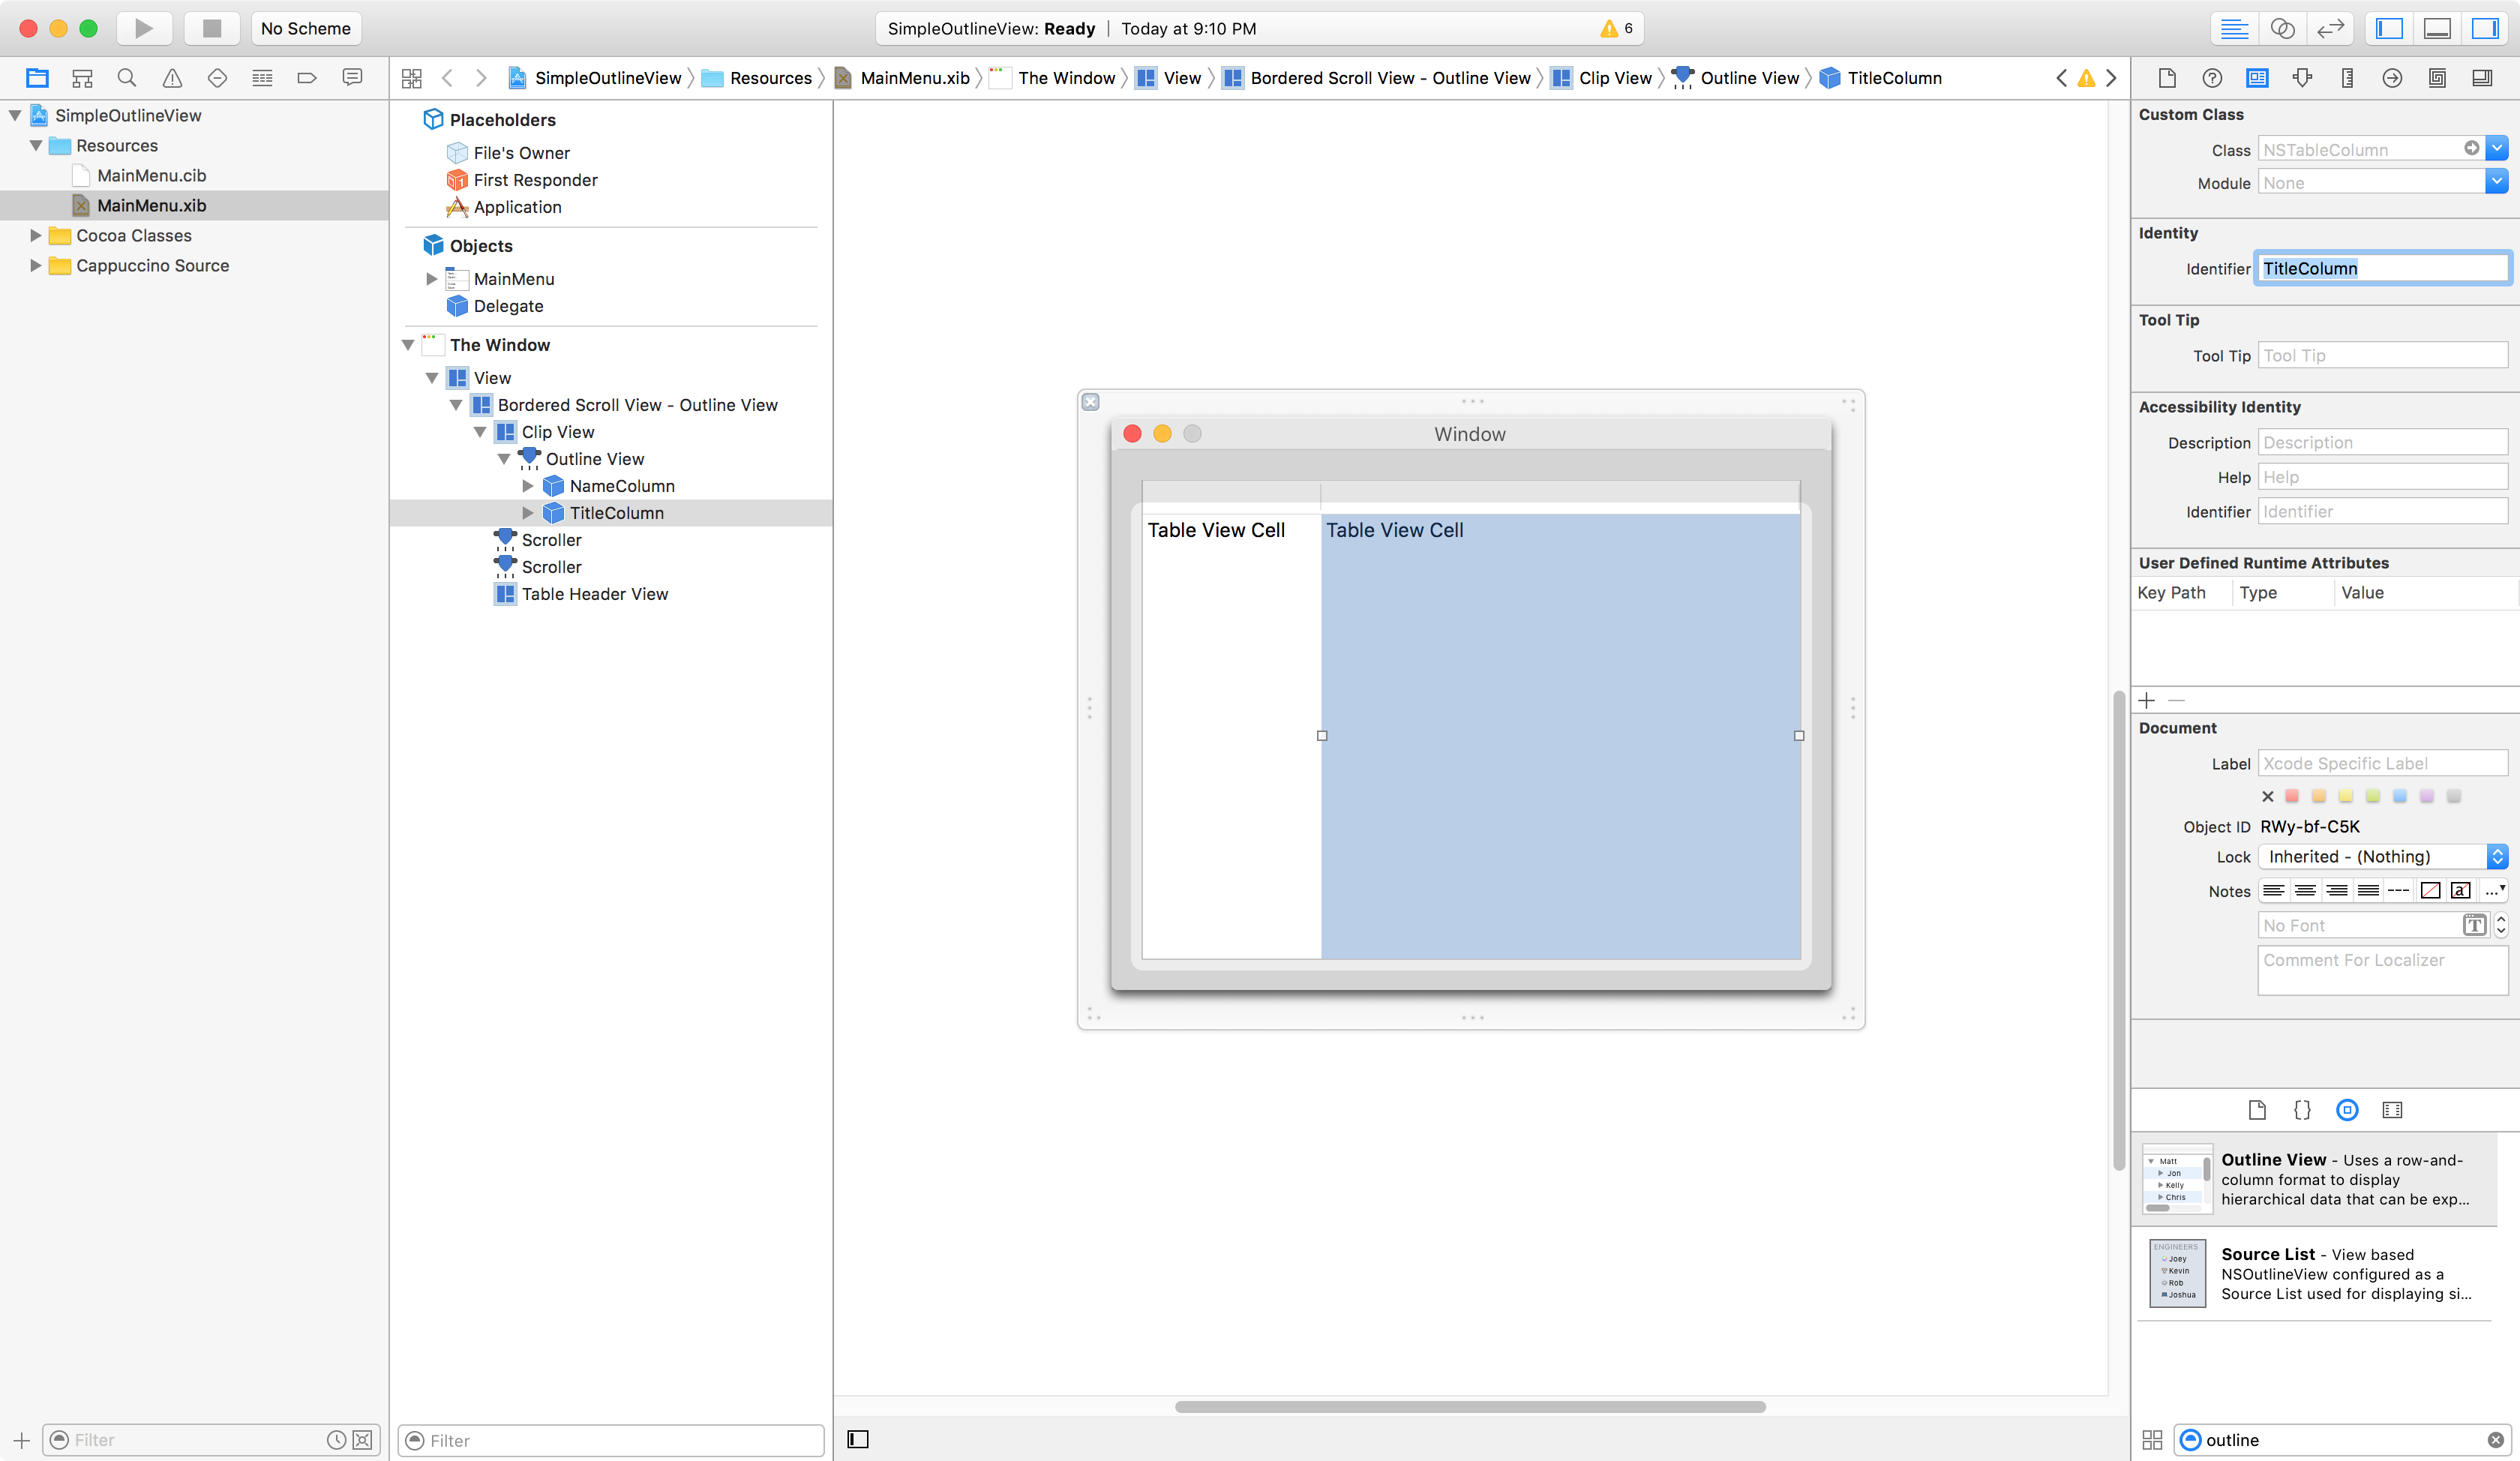Toggle the Utilities panel visibility
The height and width of the screenshot is (1461, 2520).
tap(2486, 28)
